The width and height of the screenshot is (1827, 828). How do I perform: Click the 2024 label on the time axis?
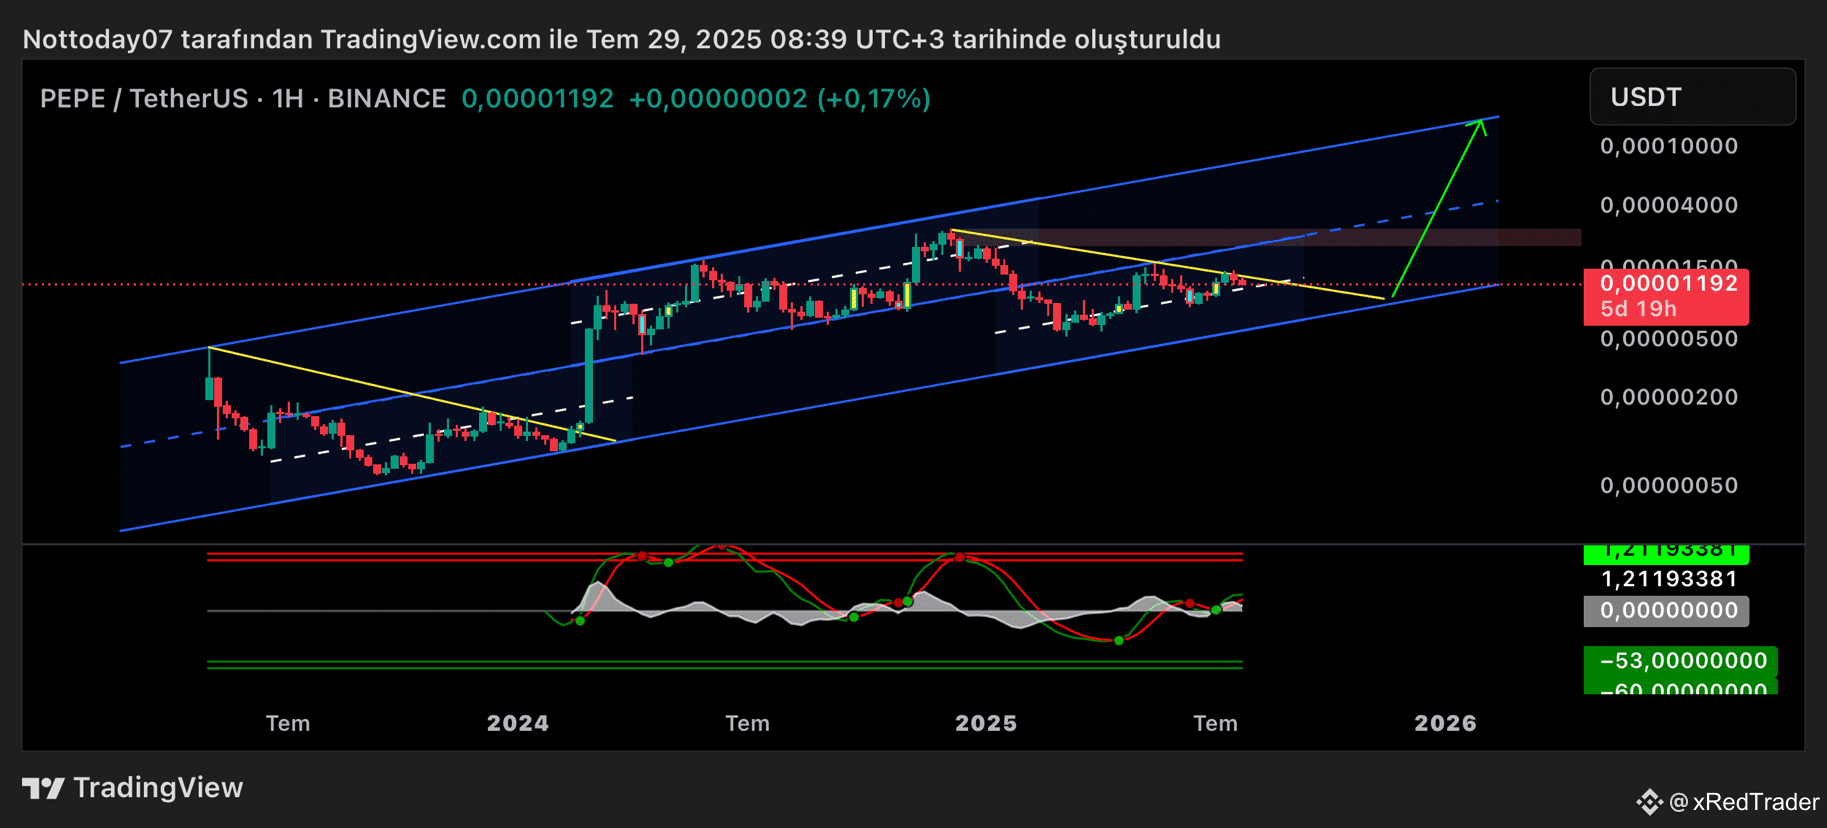coord(518,723)
